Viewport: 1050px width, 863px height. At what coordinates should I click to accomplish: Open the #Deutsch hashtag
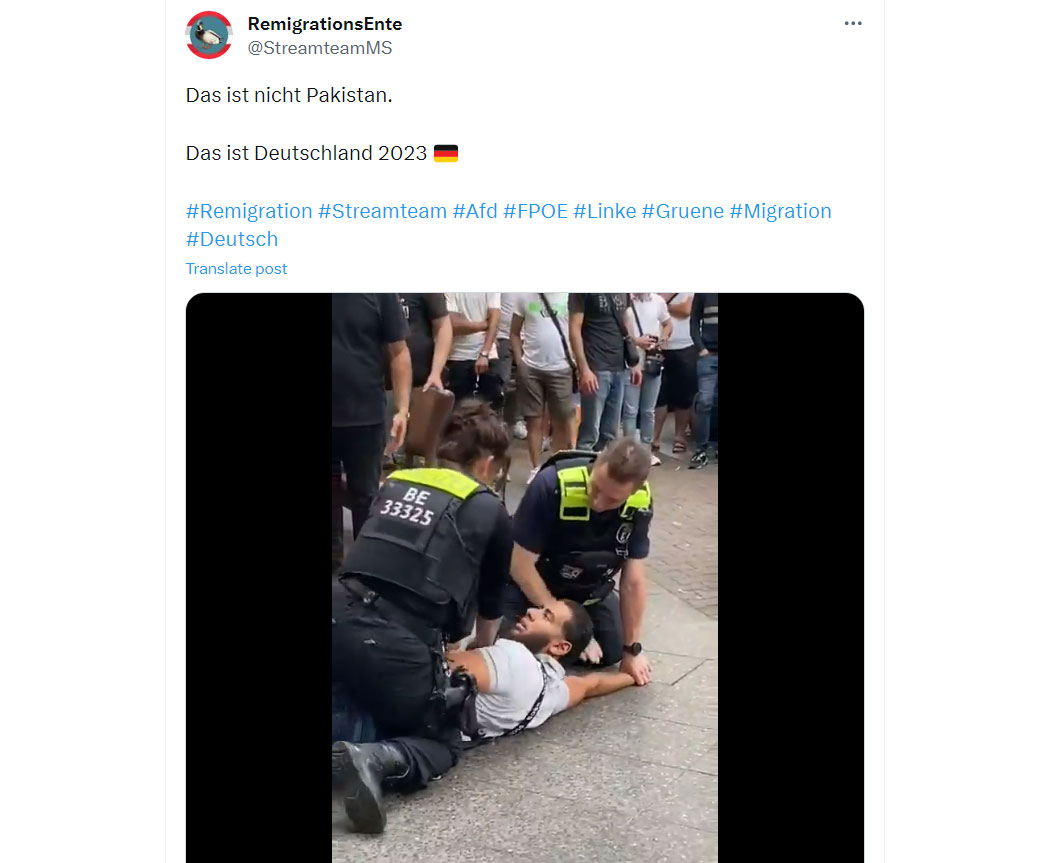pyautogui.click(x=232, y=239)
